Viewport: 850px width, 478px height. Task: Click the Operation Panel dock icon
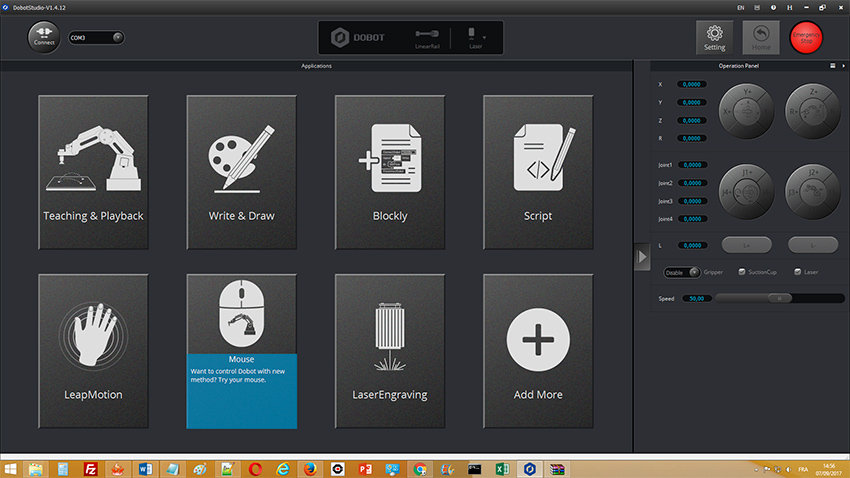point(833,66)
